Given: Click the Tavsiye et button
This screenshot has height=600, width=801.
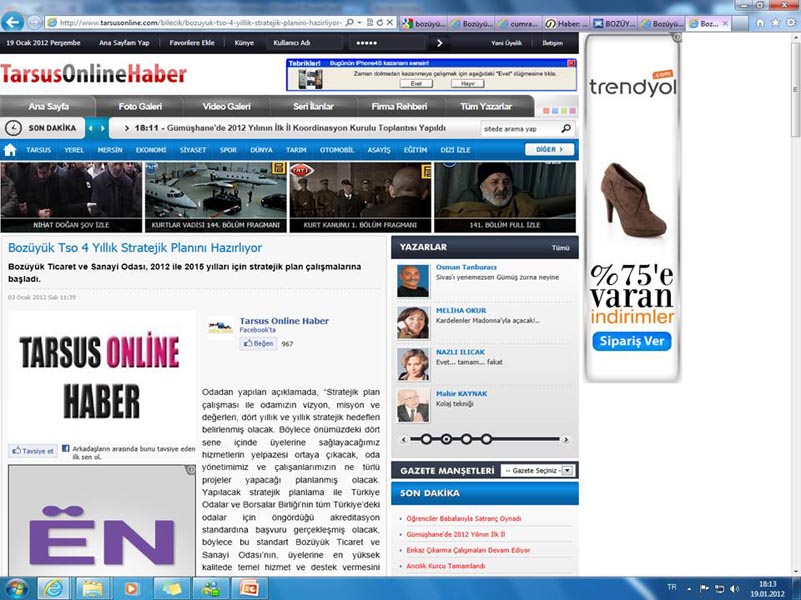Looking at the screenshot, I should 33,451.
